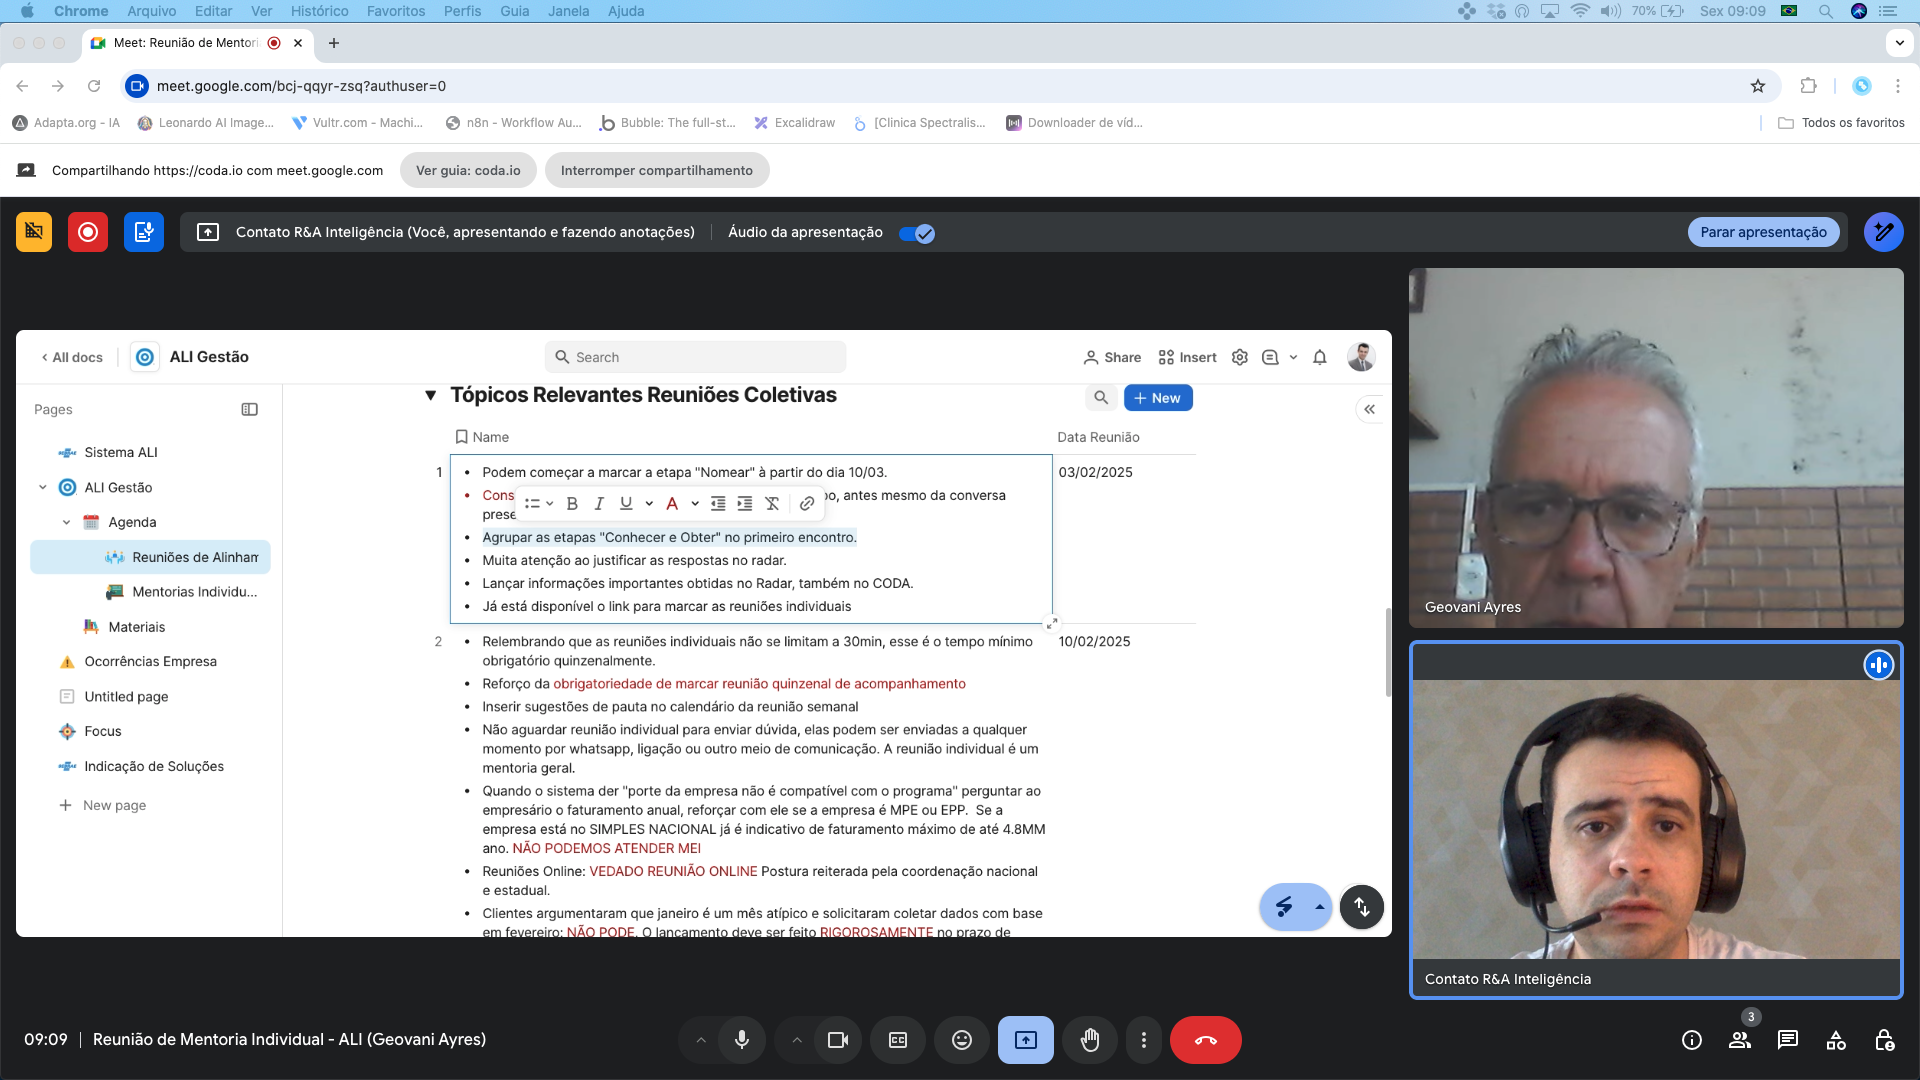Viewport: 1920px width, 1080px height.
Task: Turn on closed captions
Action: pos(898,1040)
